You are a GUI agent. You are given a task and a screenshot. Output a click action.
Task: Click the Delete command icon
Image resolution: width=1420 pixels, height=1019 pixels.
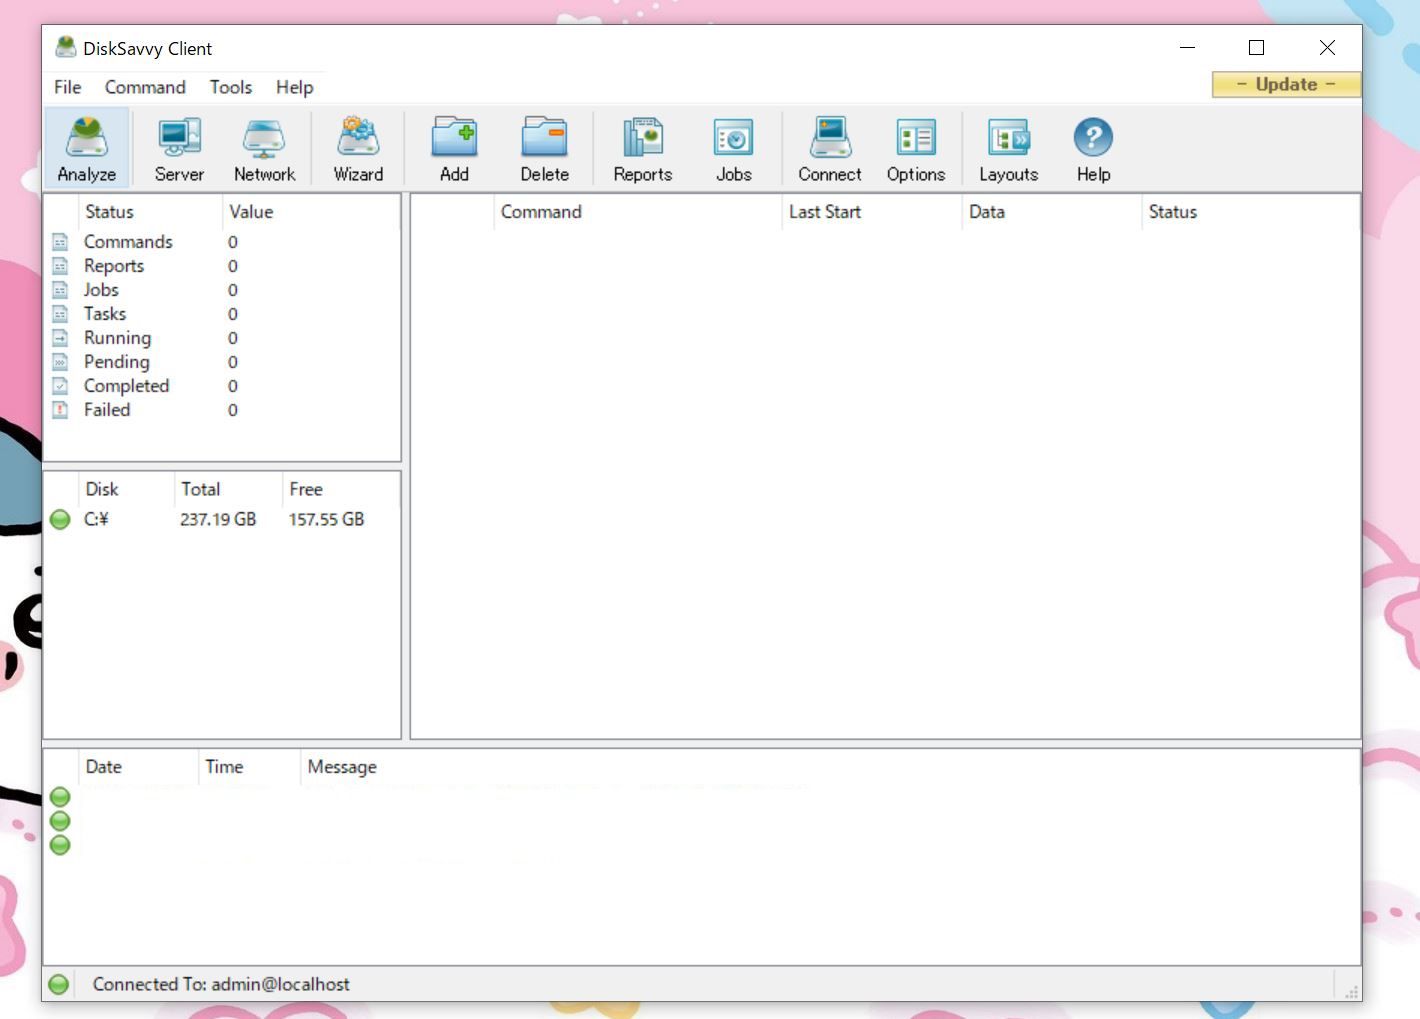coord(544,149)
